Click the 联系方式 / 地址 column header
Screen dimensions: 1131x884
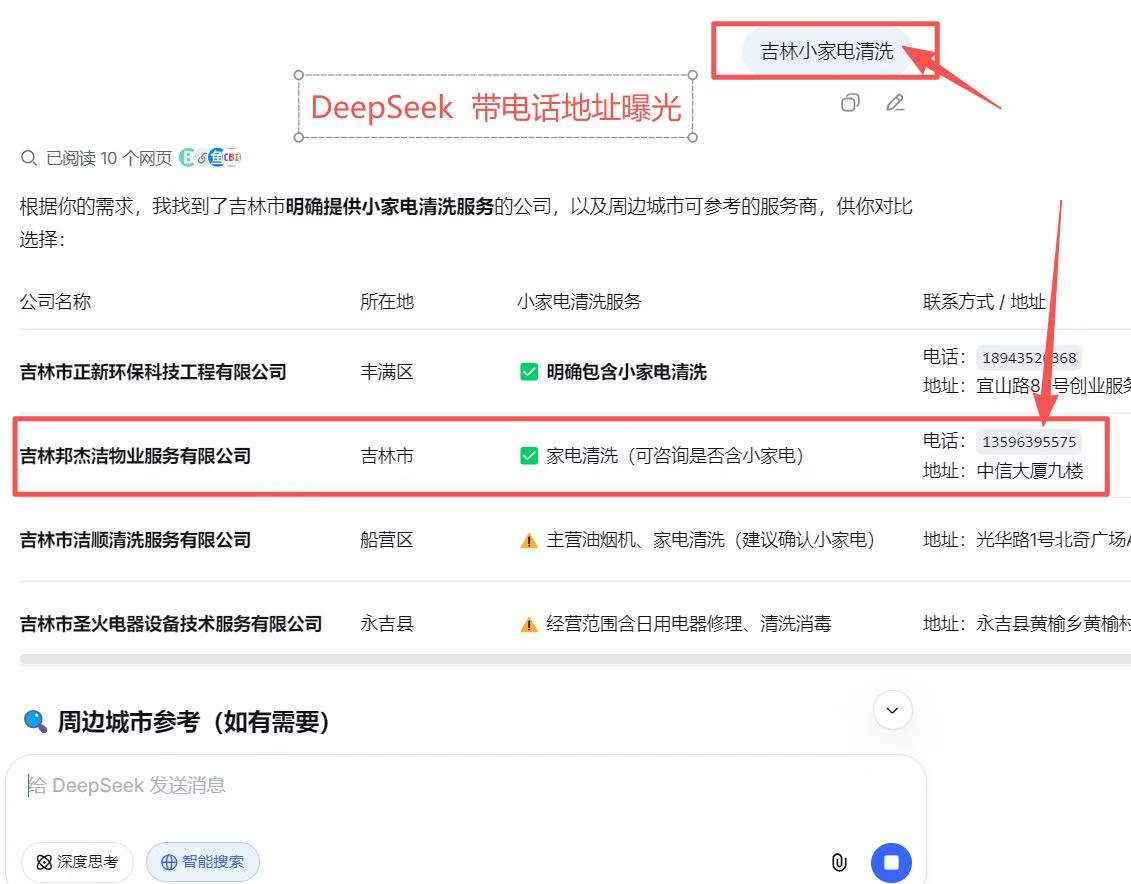984,301
